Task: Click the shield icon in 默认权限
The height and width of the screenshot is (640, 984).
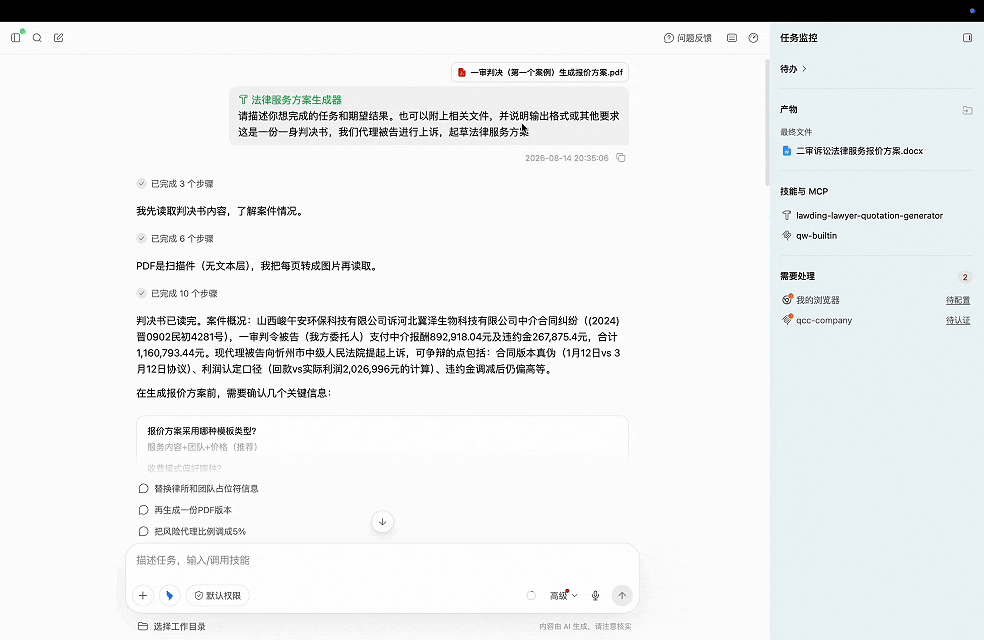Action: point(198,595)
